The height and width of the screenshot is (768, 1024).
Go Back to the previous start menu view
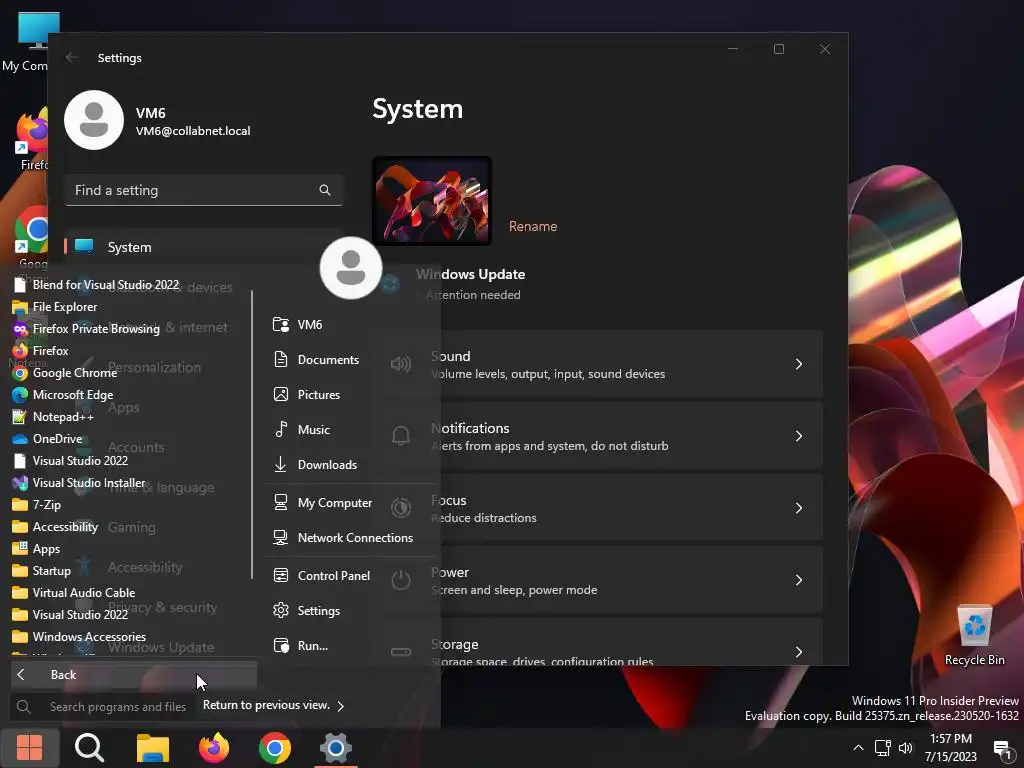[134, 675]
